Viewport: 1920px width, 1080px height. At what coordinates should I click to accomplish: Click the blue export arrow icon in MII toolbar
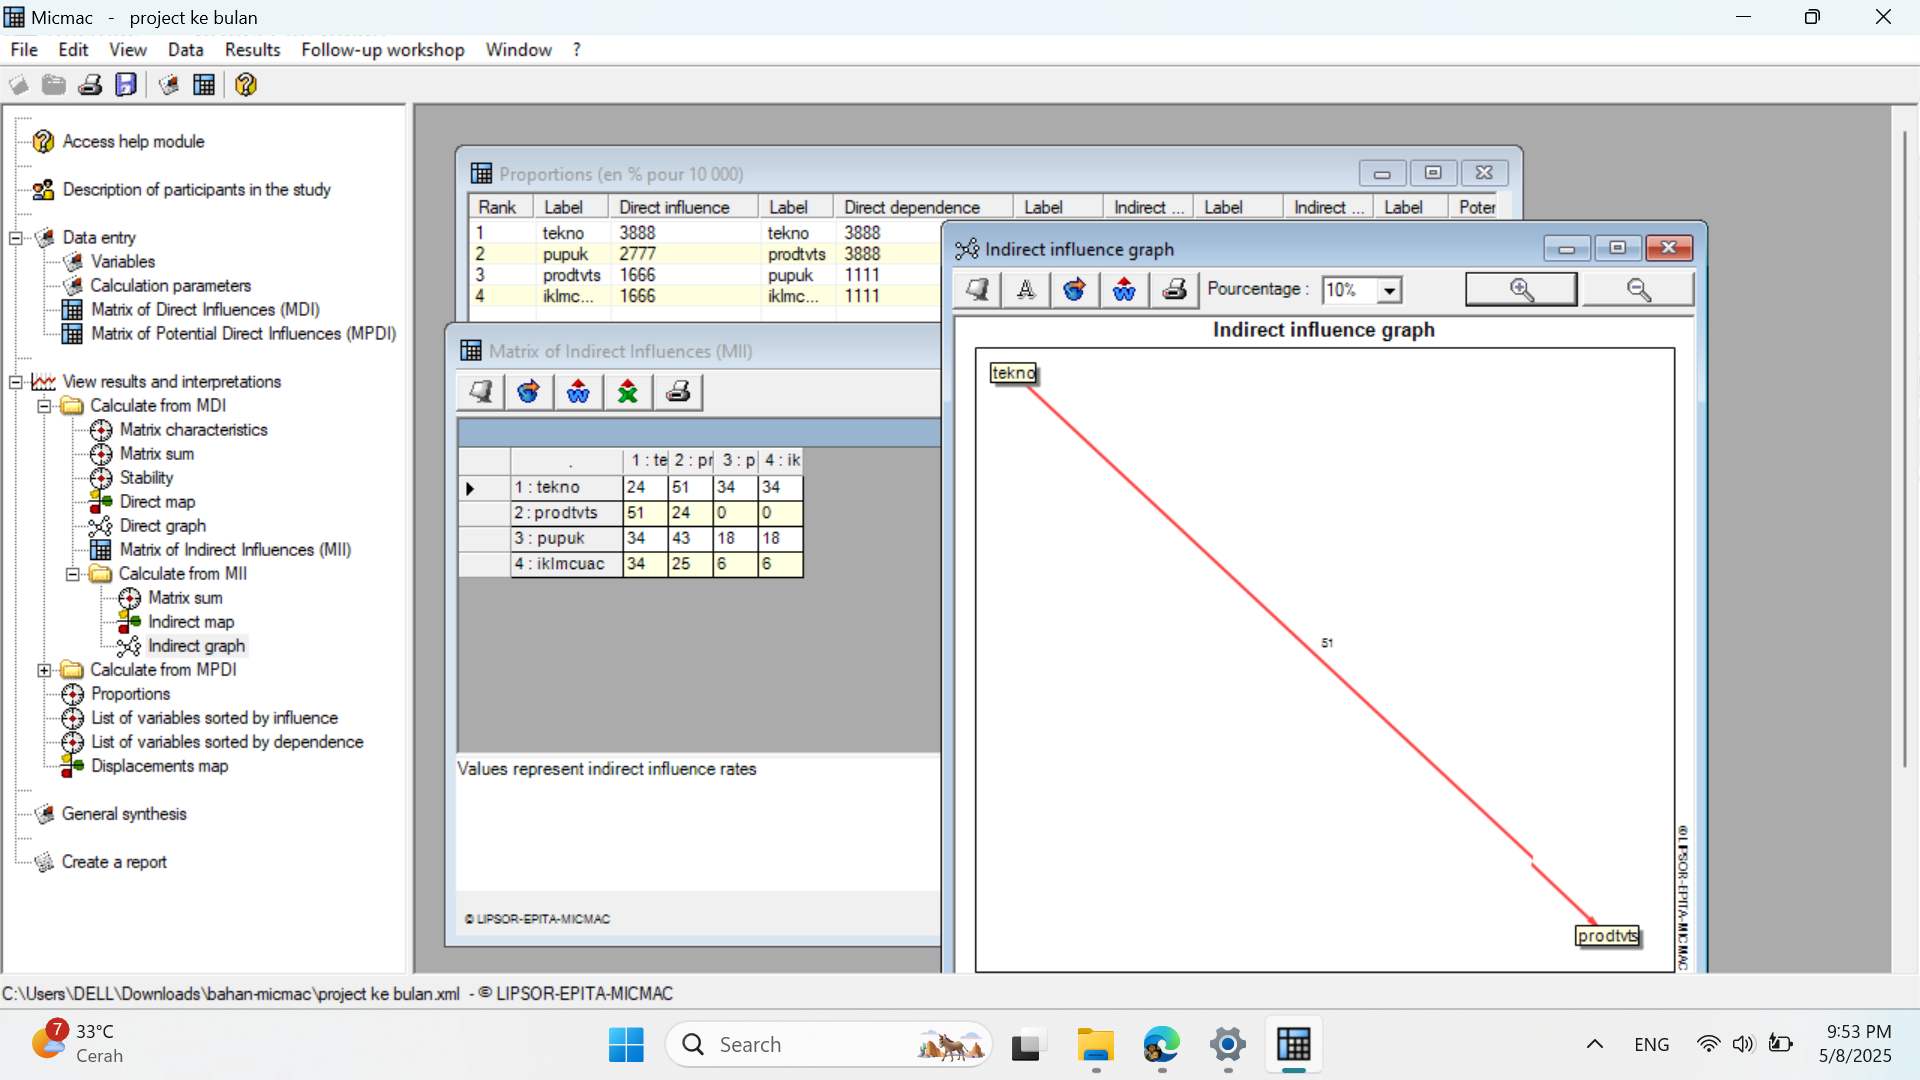coord(529,392)
